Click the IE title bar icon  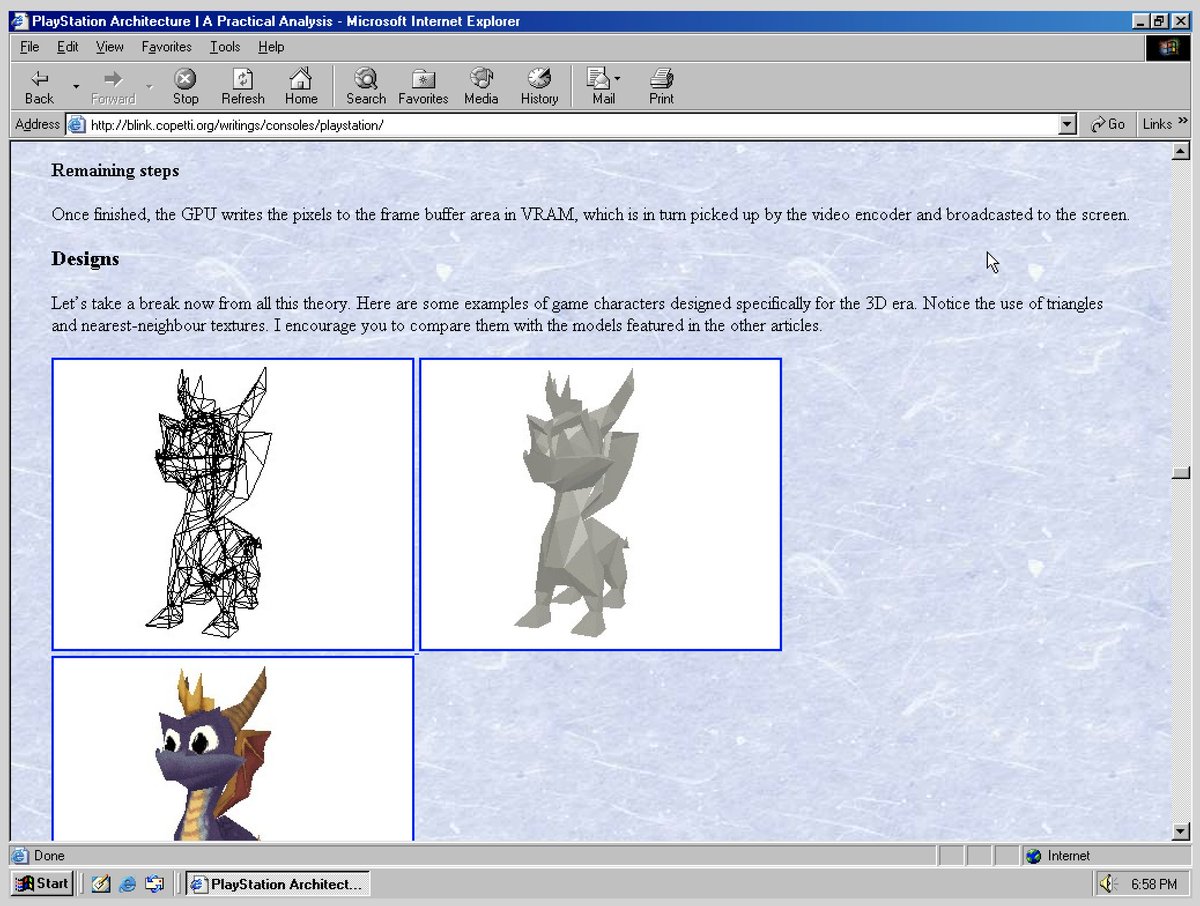[20, 21]
